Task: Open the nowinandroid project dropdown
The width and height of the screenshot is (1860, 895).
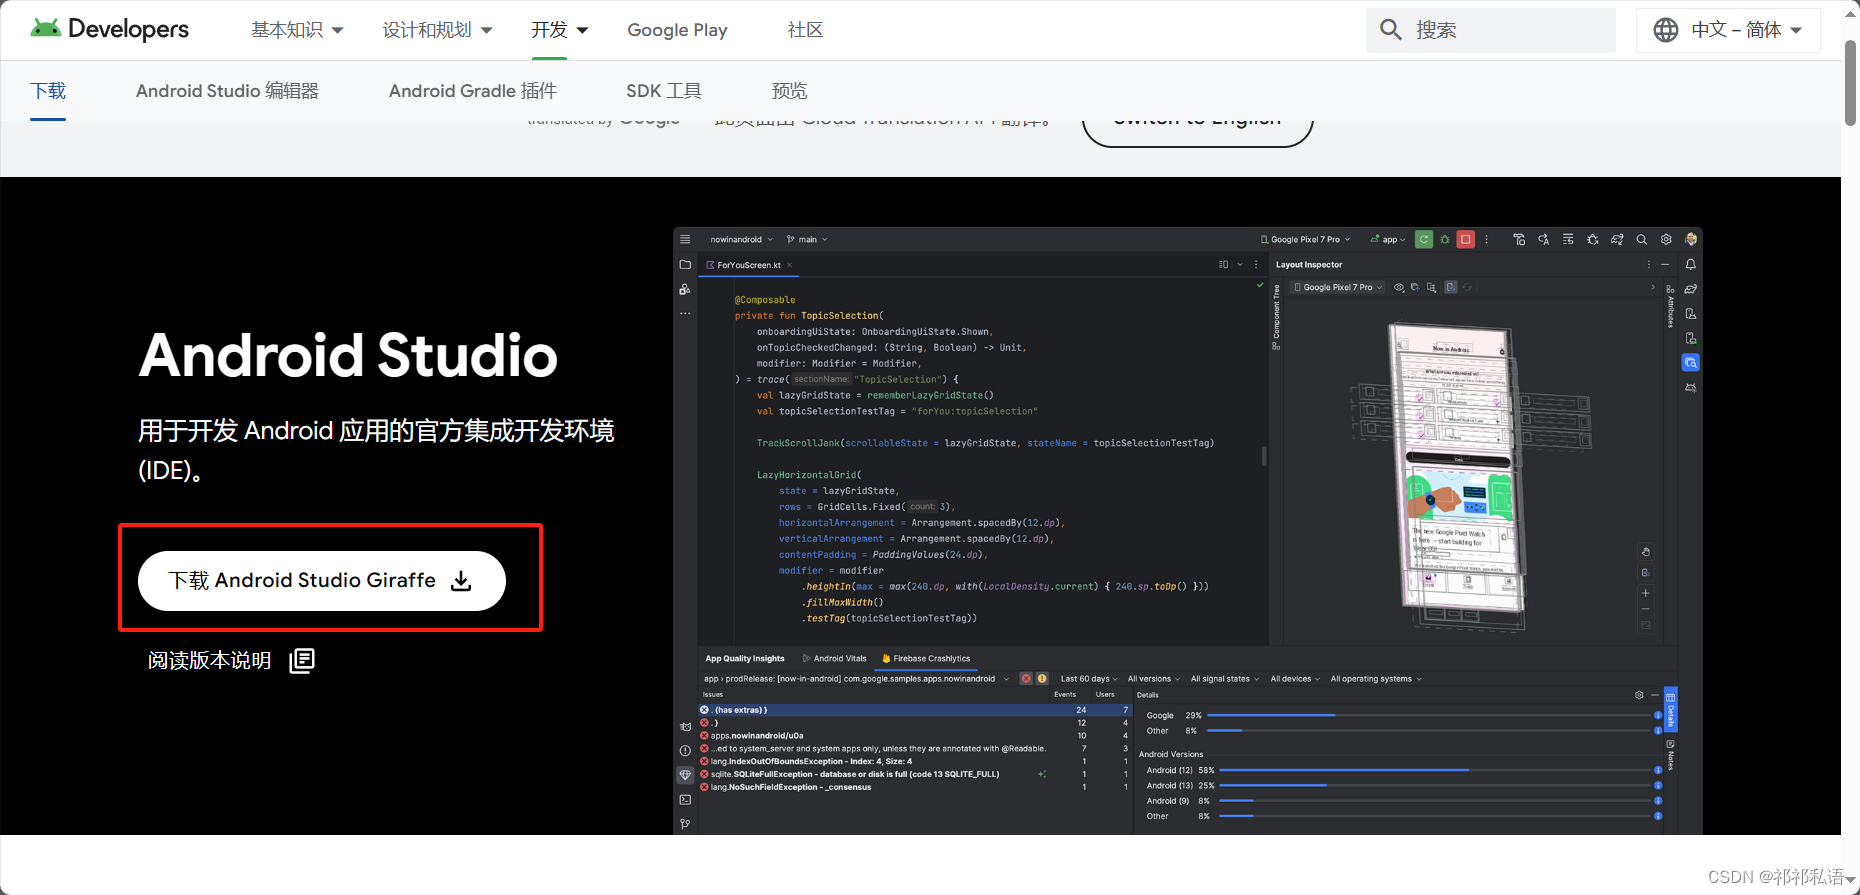Action: (741, 239)
